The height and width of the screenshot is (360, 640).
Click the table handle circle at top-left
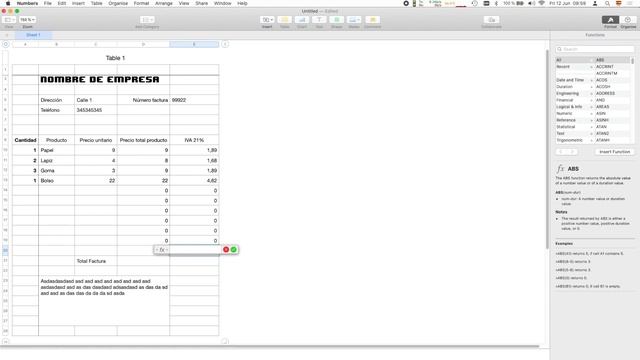[x=6, y=44]
